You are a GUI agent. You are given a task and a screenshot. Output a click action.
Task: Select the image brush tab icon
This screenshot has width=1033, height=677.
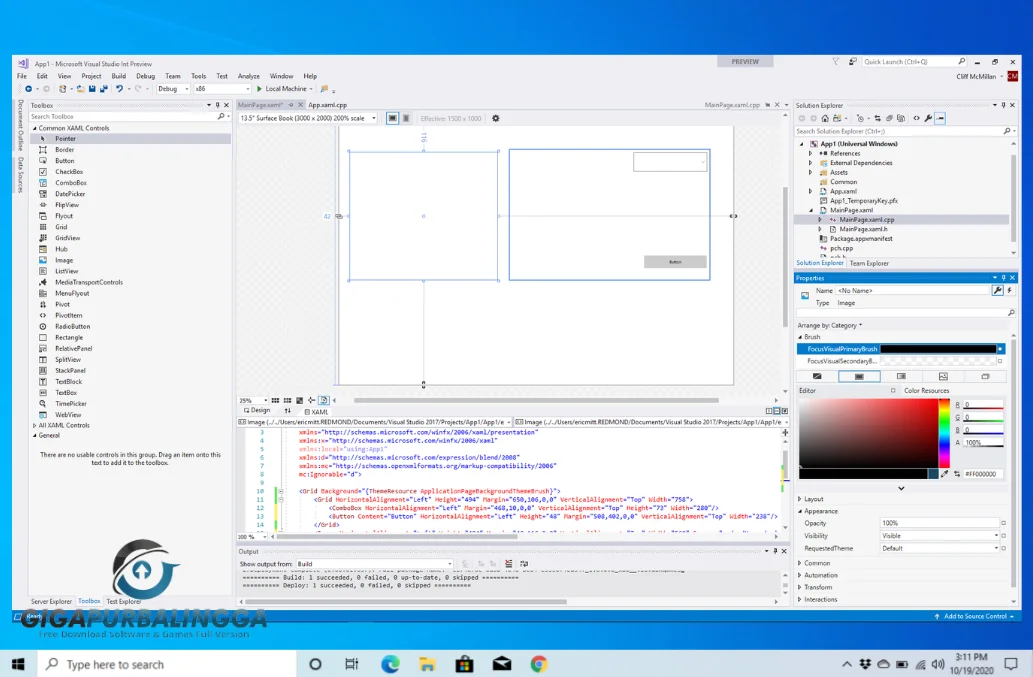click(943, 377)
